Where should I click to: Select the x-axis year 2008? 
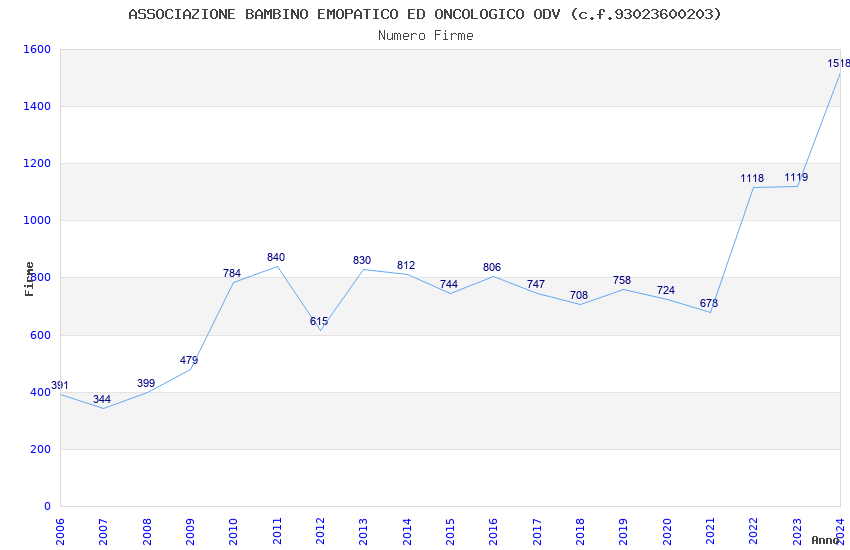click(x=146, y=532)
